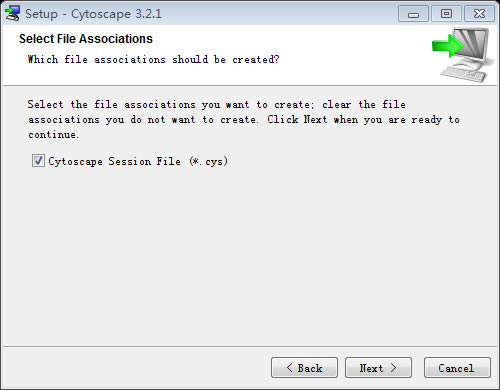Click 'Which file associations should be created?' subtitle
Image resolution: width=500 pixels, height=390 pixels.
[x=153, y=59]
